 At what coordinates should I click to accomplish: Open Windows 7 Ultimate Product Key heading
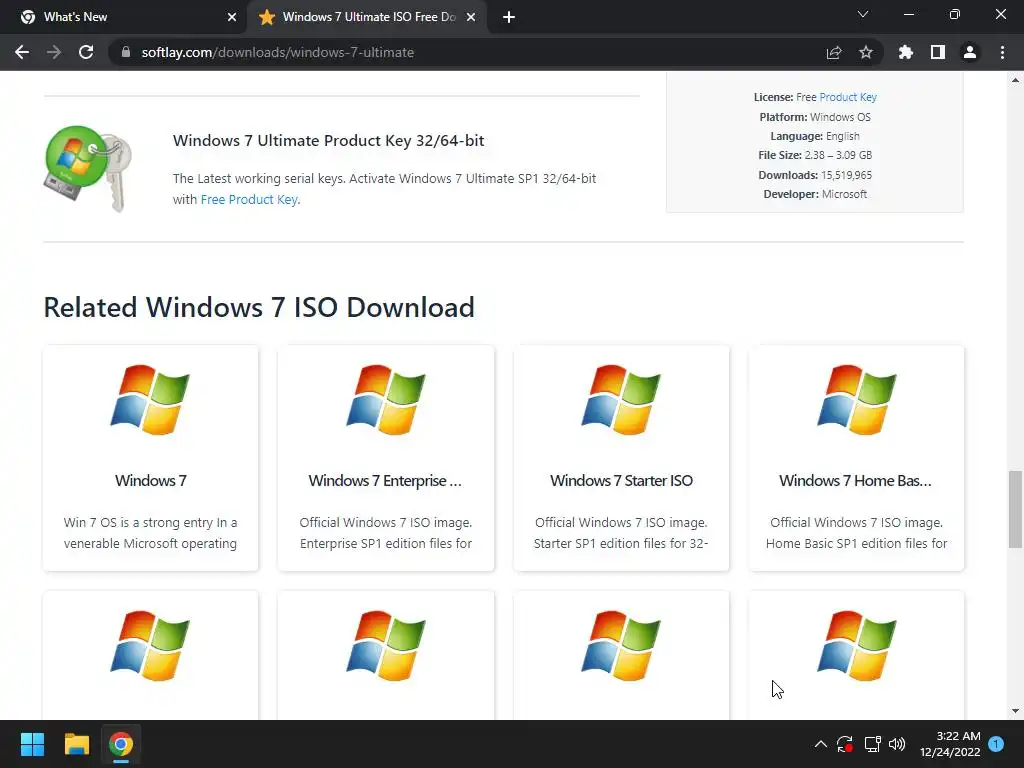pyautogui.click(x=328, y=140)
